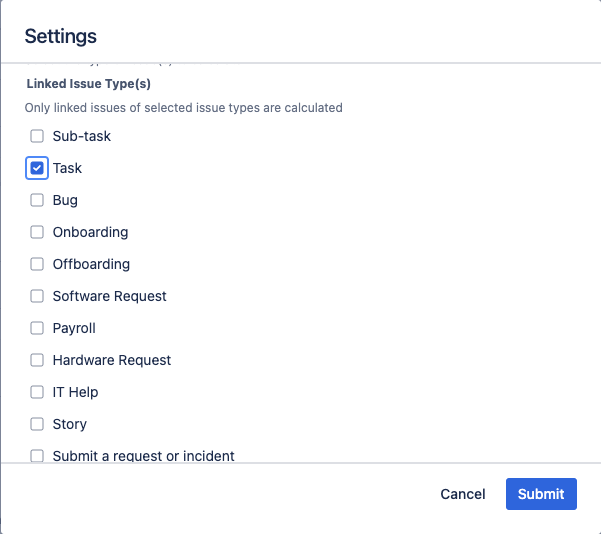Click the "Sub-task" label text
The height and width of the screenshot is (534, 601).
81,136
